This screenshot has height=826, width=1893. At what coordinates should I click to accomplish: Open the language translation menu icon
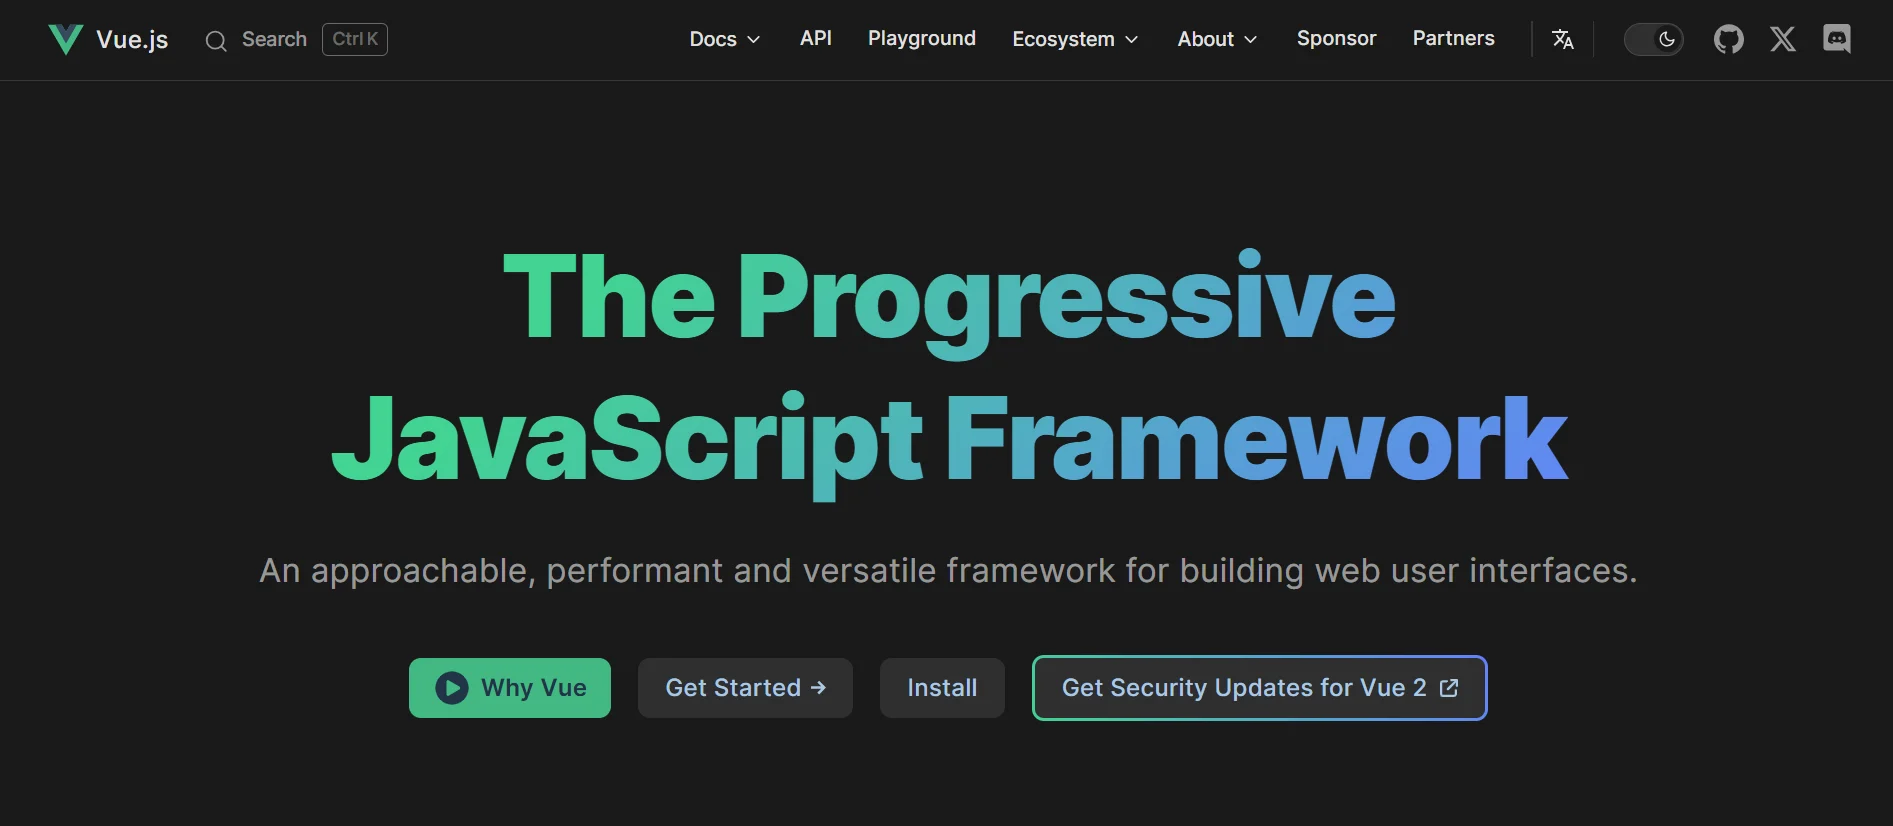click(x=1562, y=39)
